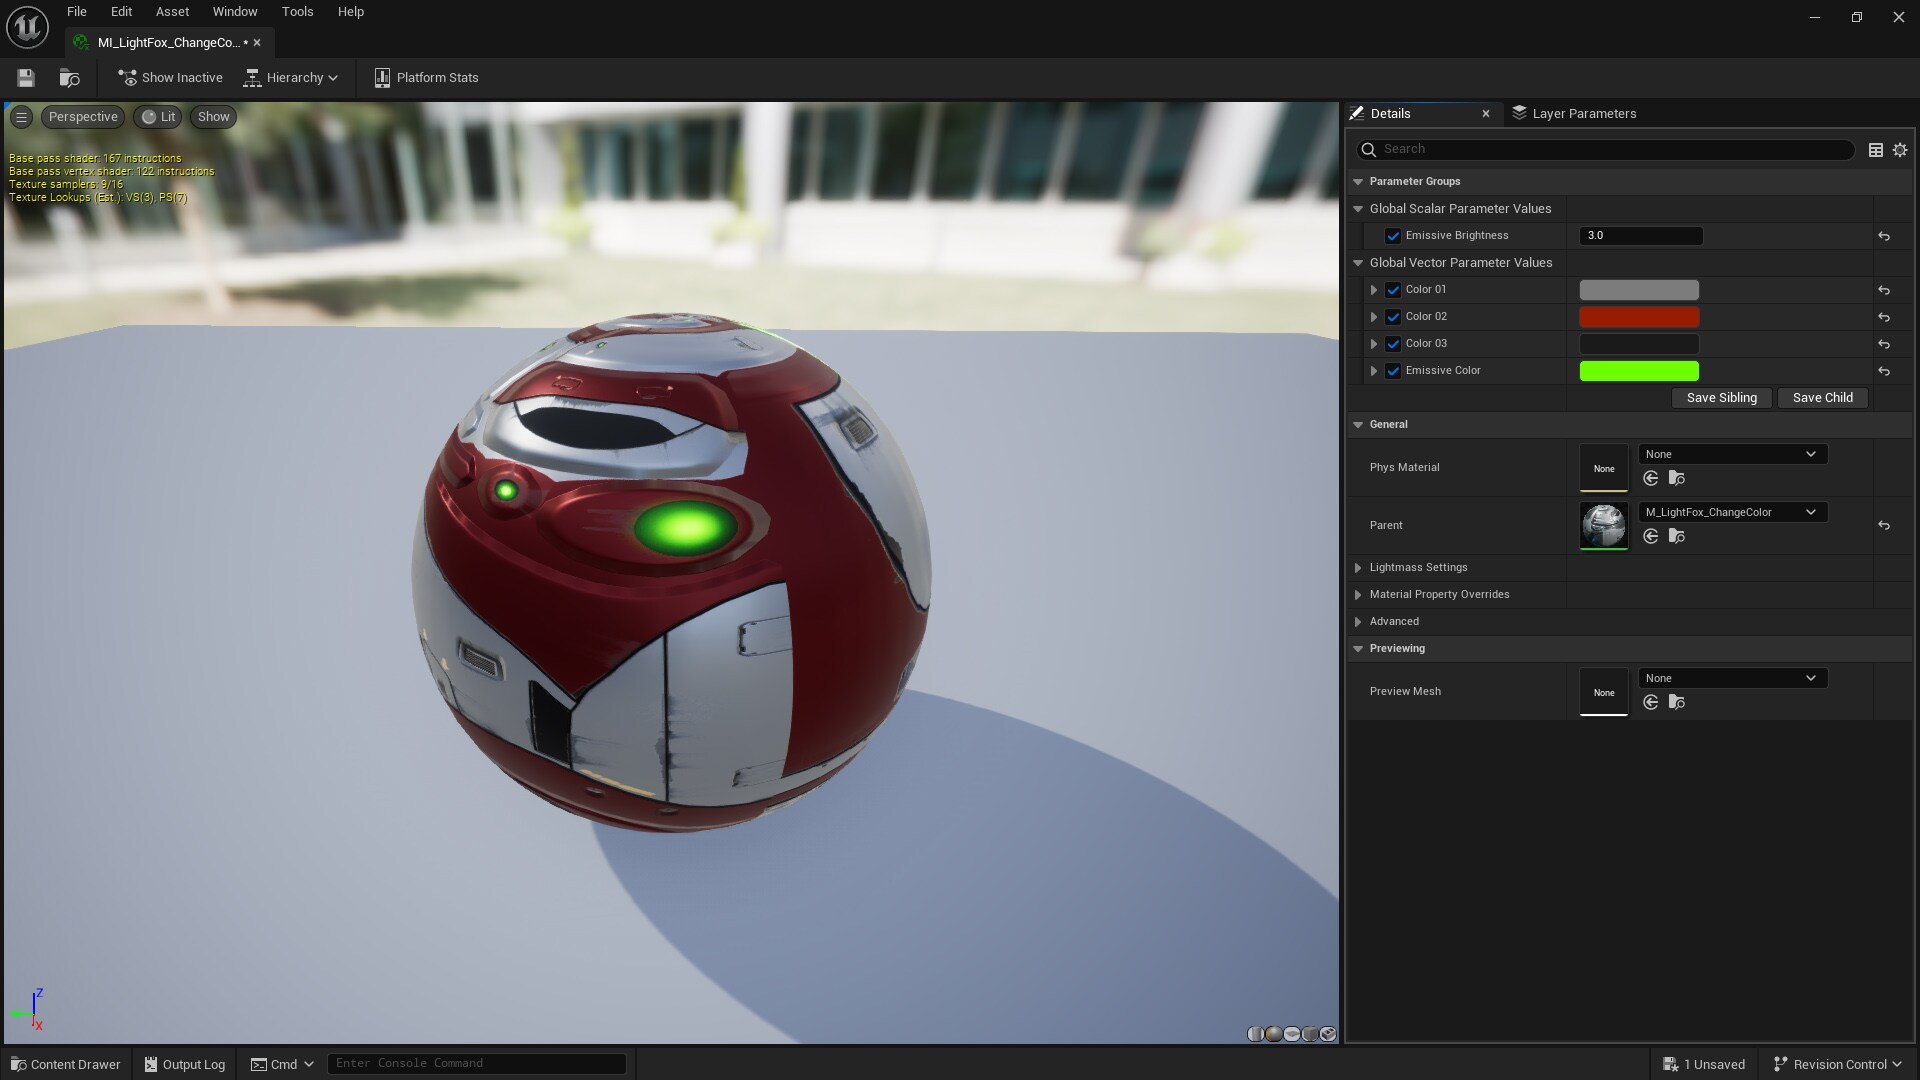Click the parameter Search field
The image size is (1920, 1080).
pos(1600,149)
